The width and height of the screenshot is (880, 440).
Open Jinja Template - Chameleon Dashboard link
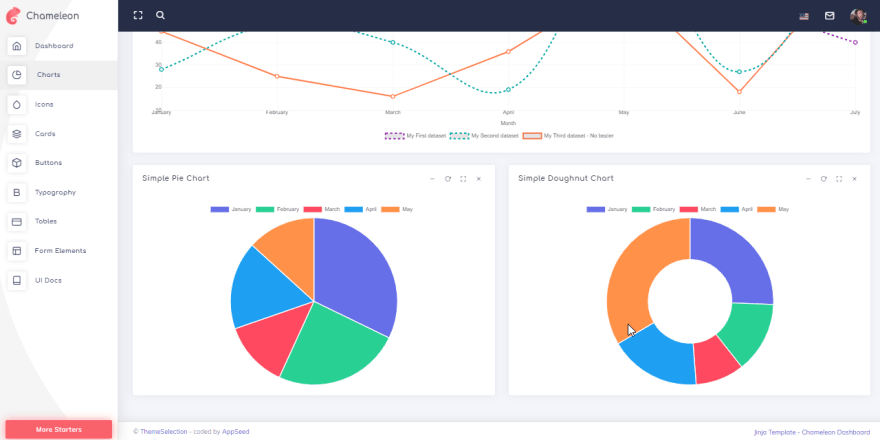(812, 432)
